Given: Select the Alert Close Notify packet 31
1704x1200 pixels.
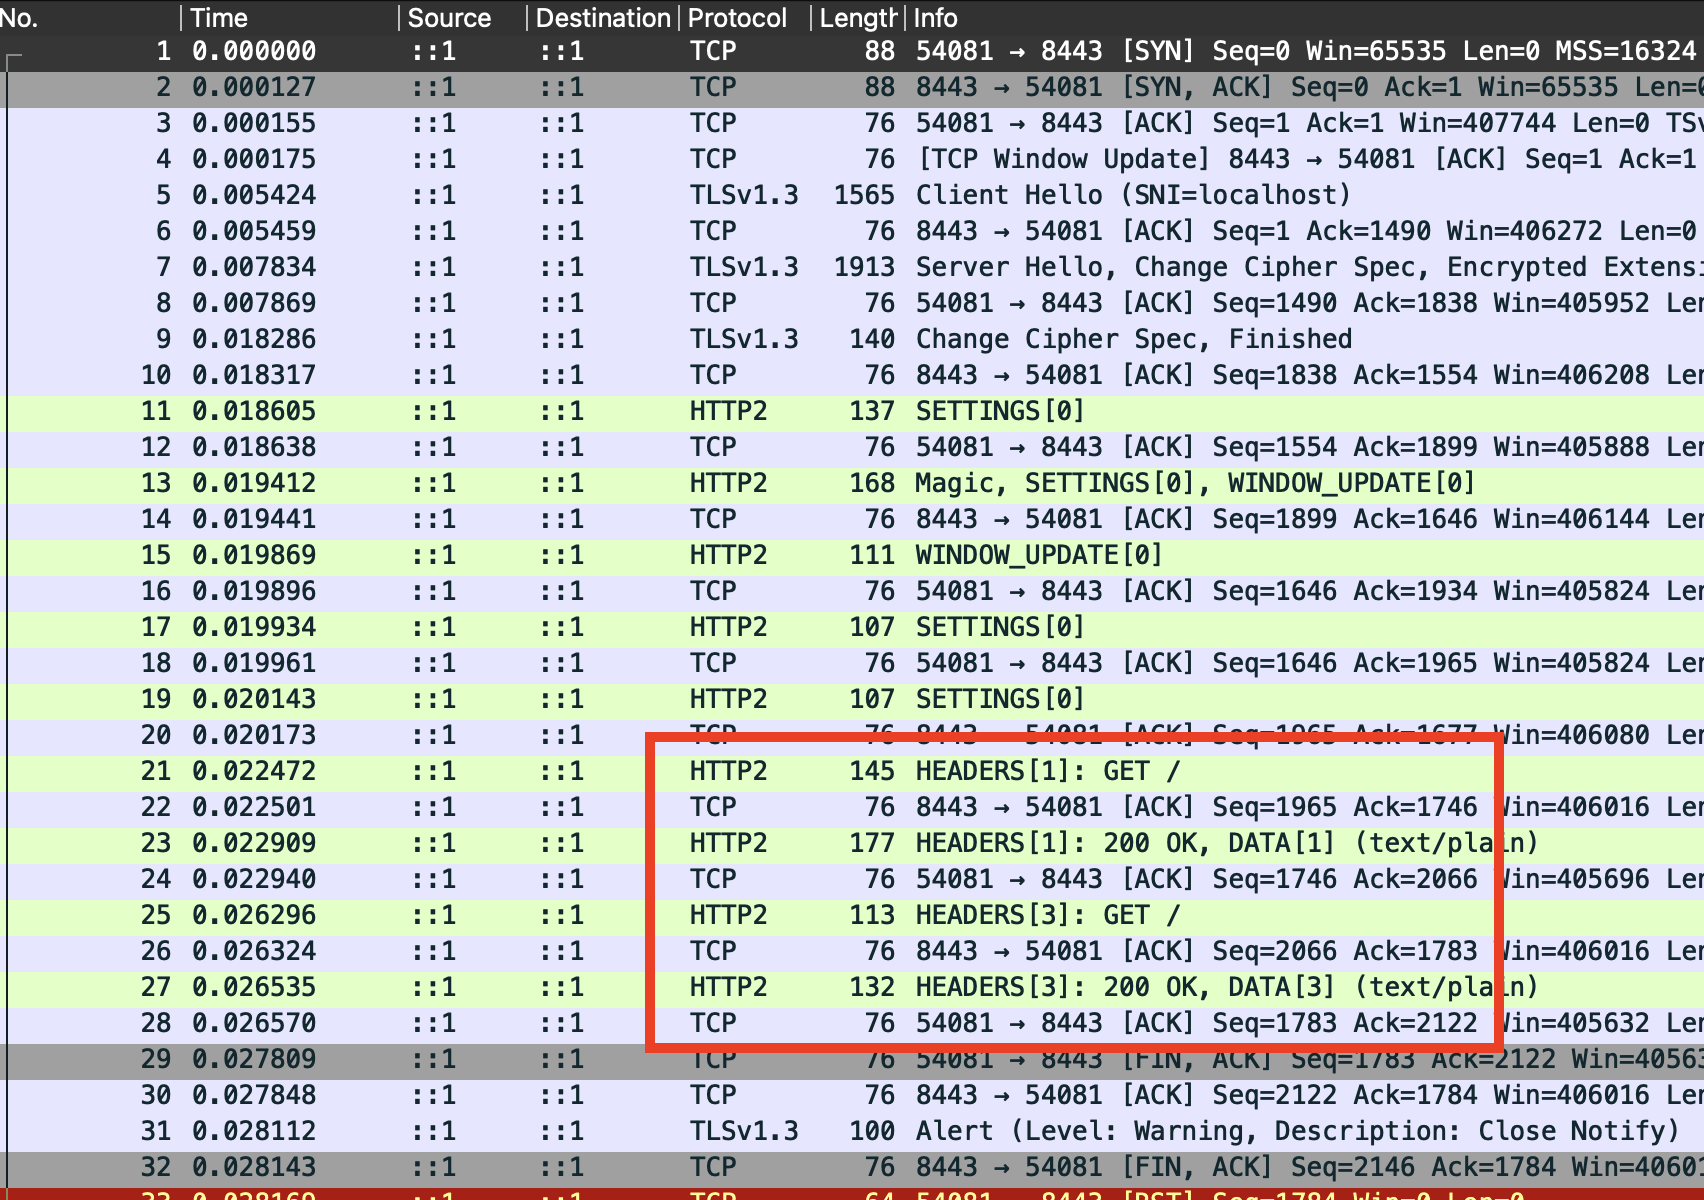Looking at the screenshot, I should pos(852,1131).
